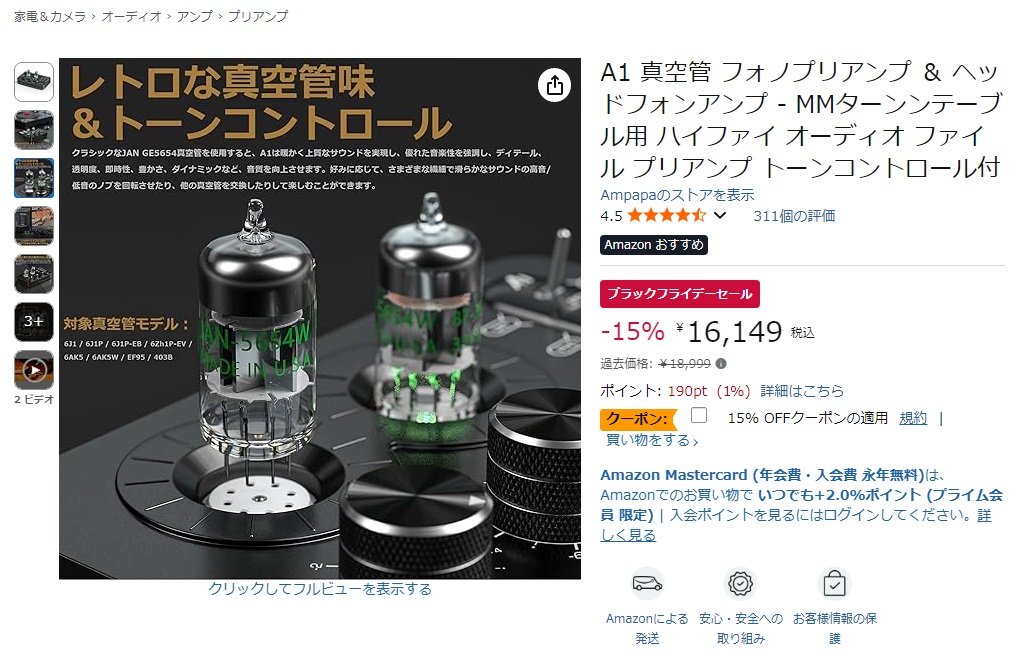This screenshot has width=1024, height=664.
Task: Open the 家電&カメラ breadcrumb
Action: click(x=50, y=16)
